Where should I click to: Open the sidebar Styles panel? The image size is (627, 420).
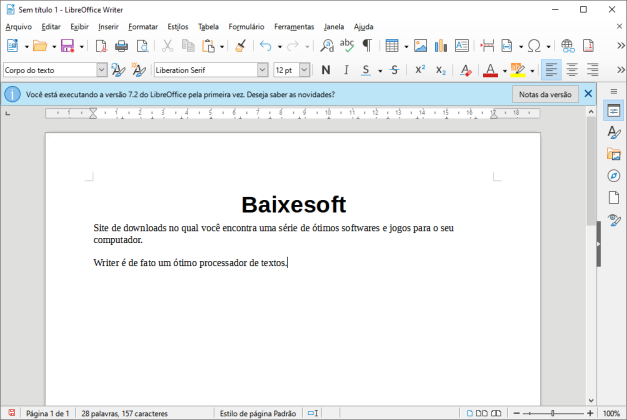(x=613, y=132)
